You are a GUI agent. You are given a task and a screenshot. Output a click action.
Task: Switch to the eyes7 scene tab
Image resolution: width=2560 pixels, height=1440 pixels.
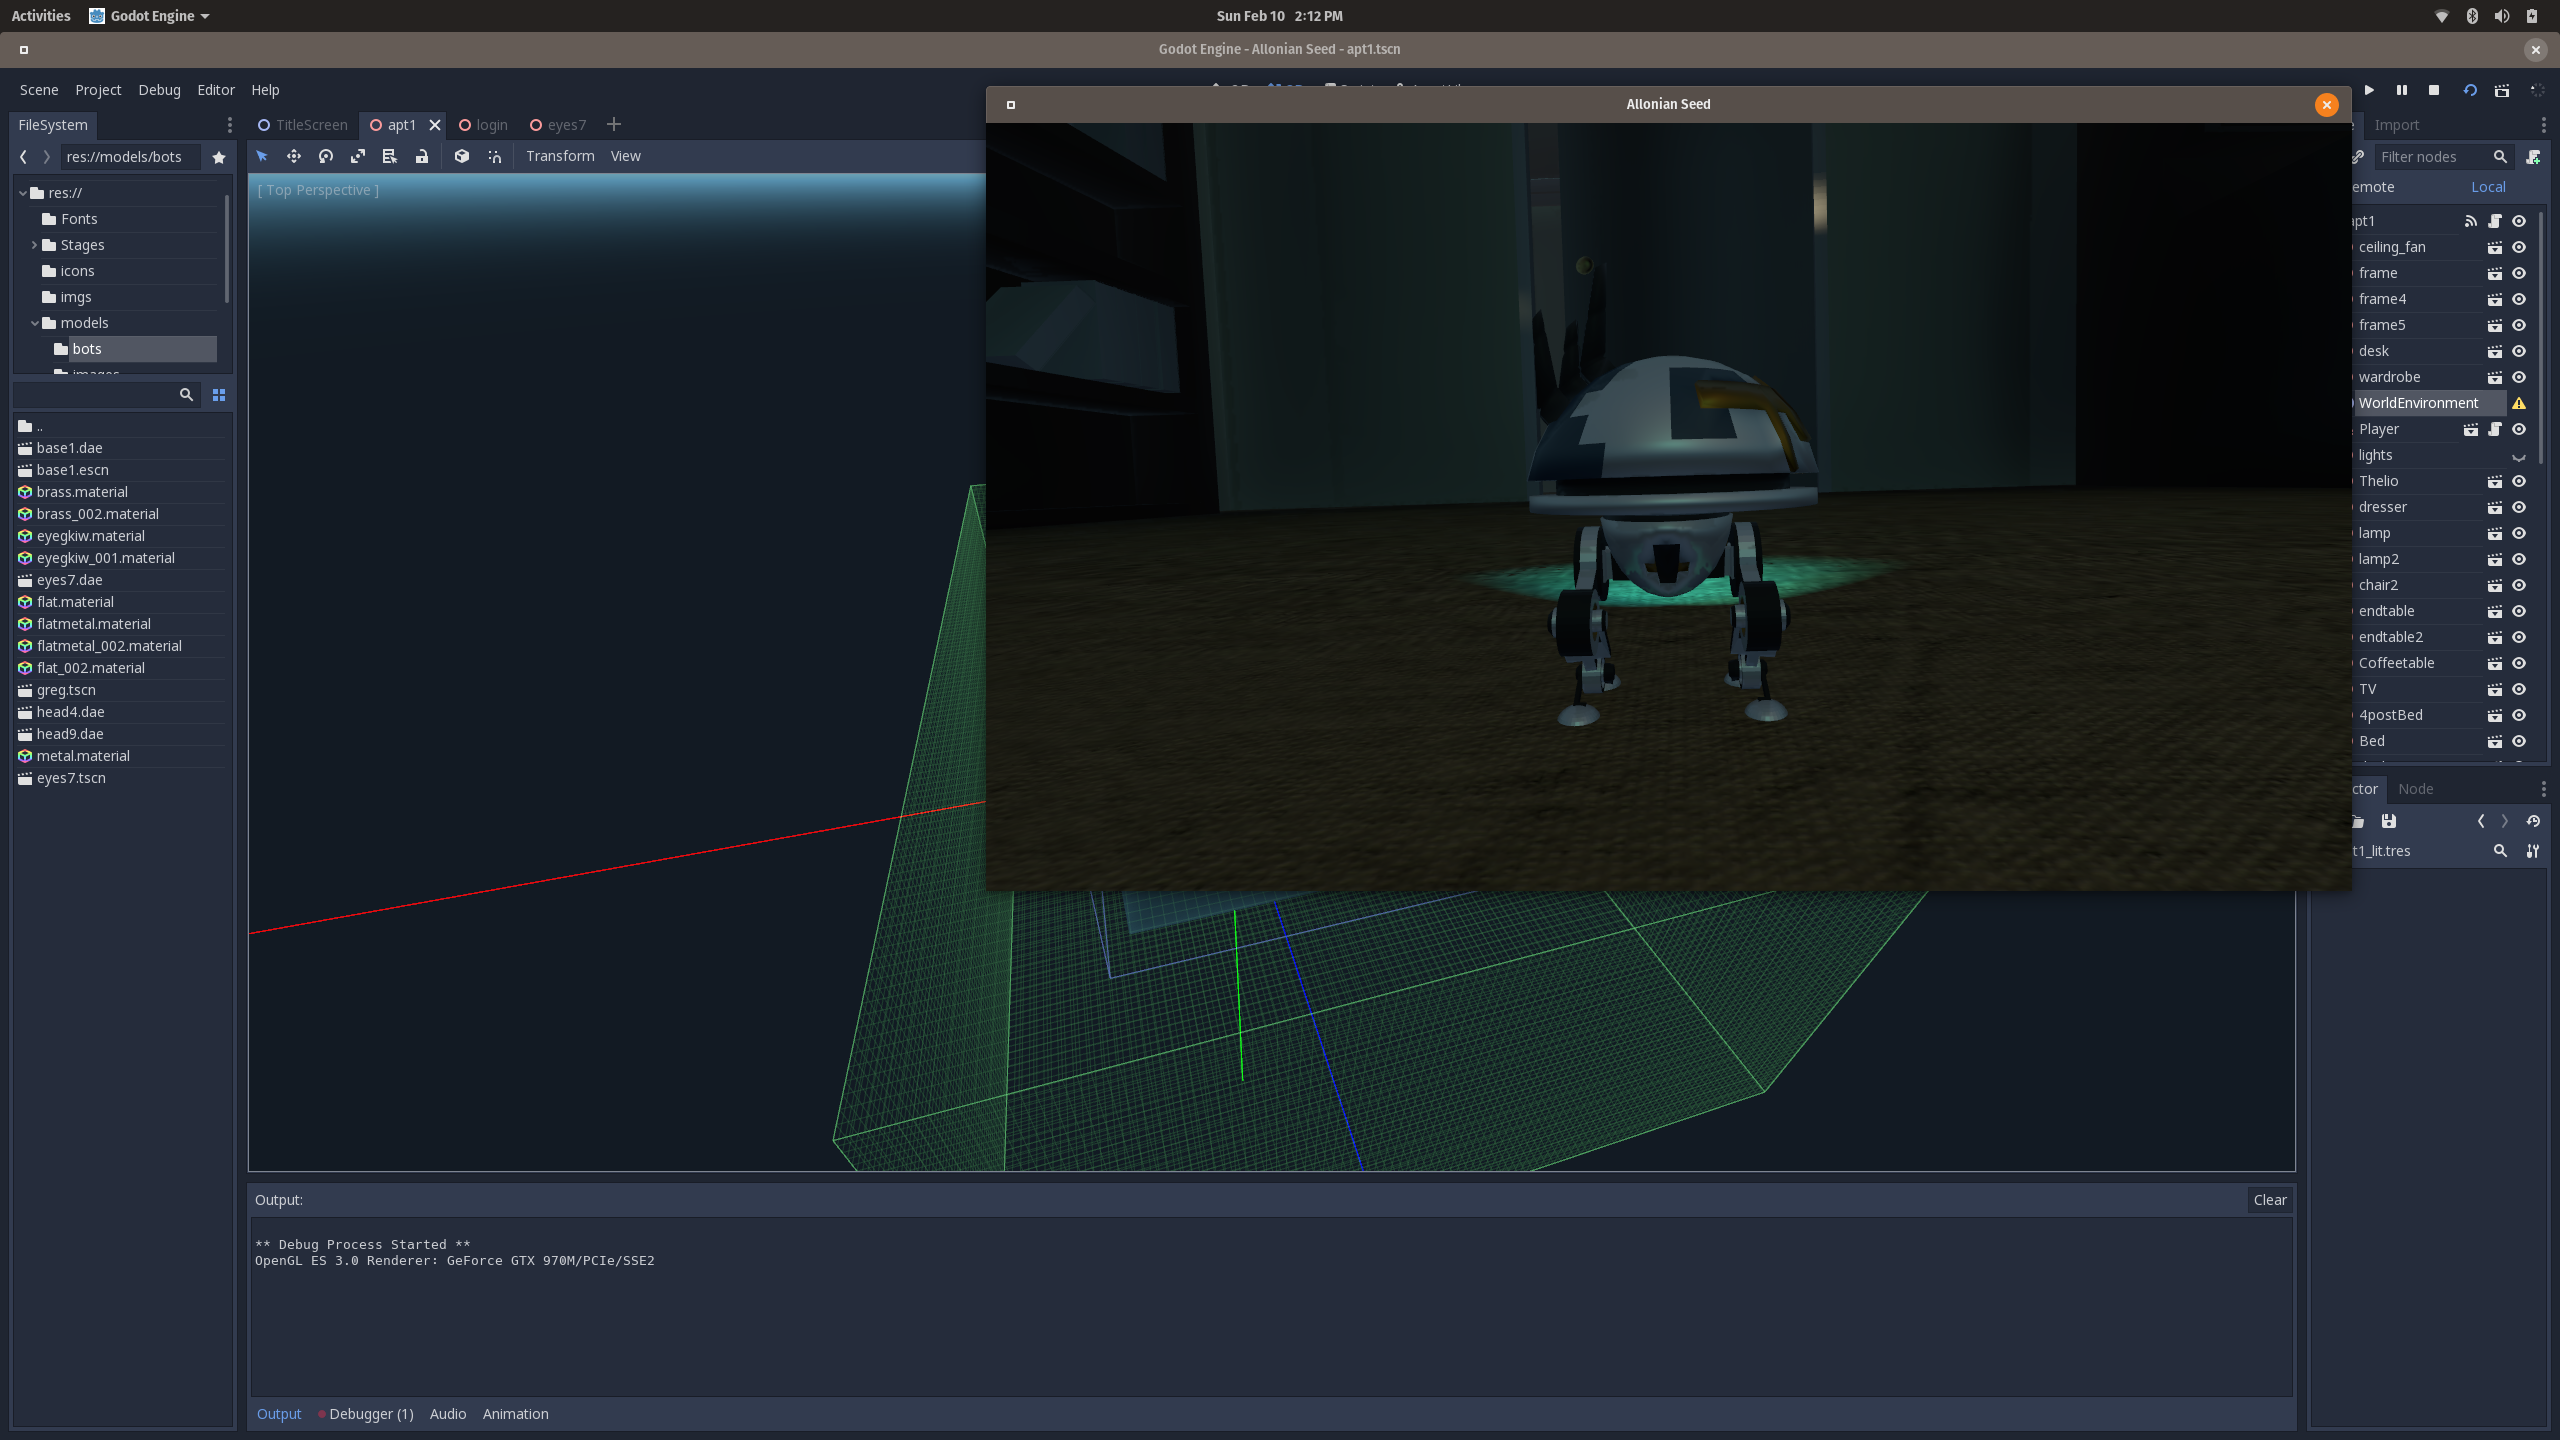click(x=566, y=125)
